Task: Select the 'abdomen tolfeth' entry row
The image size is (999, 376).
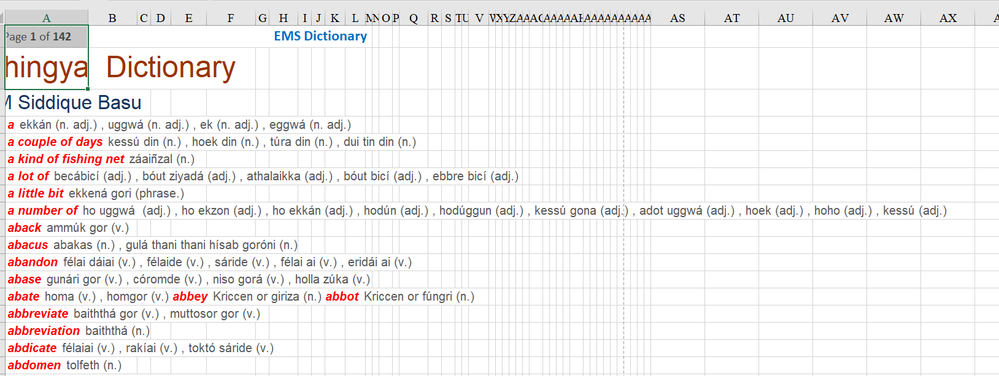Action: 64,365
